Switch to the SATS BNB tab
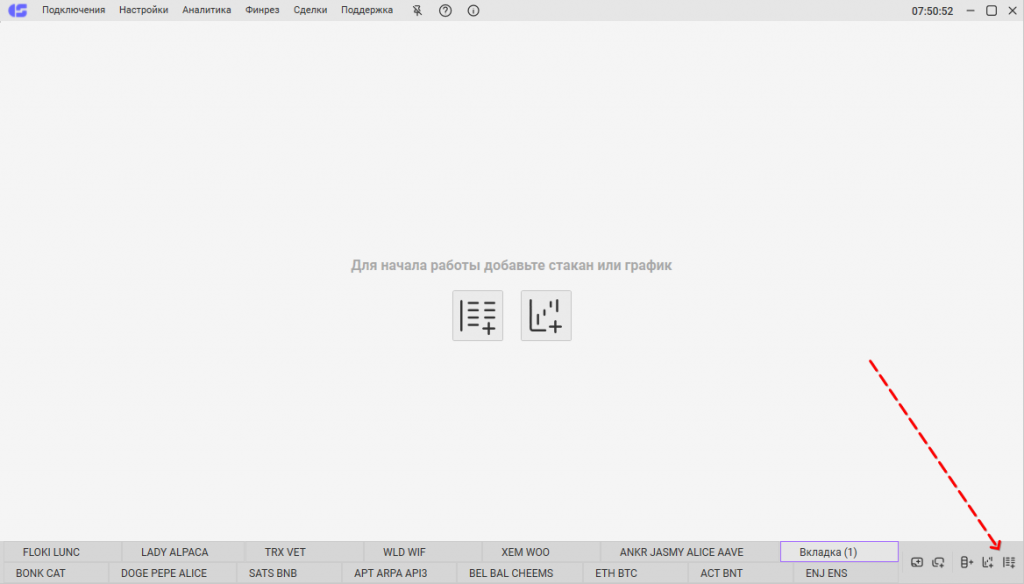 pos(290,573)
